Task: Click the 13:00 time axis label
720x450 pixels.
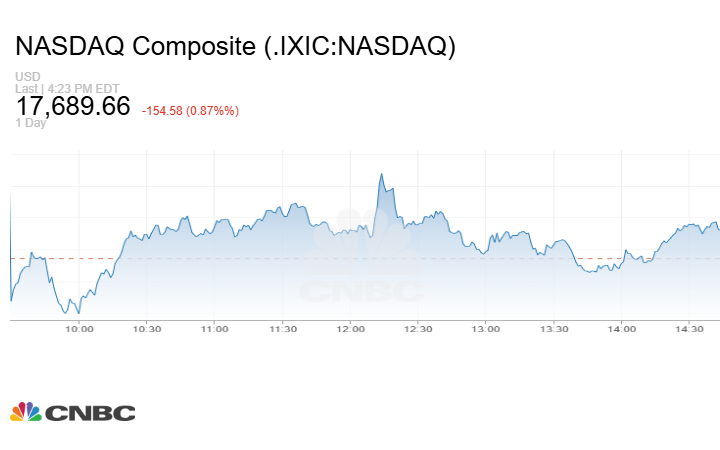Action: (486, 329)
